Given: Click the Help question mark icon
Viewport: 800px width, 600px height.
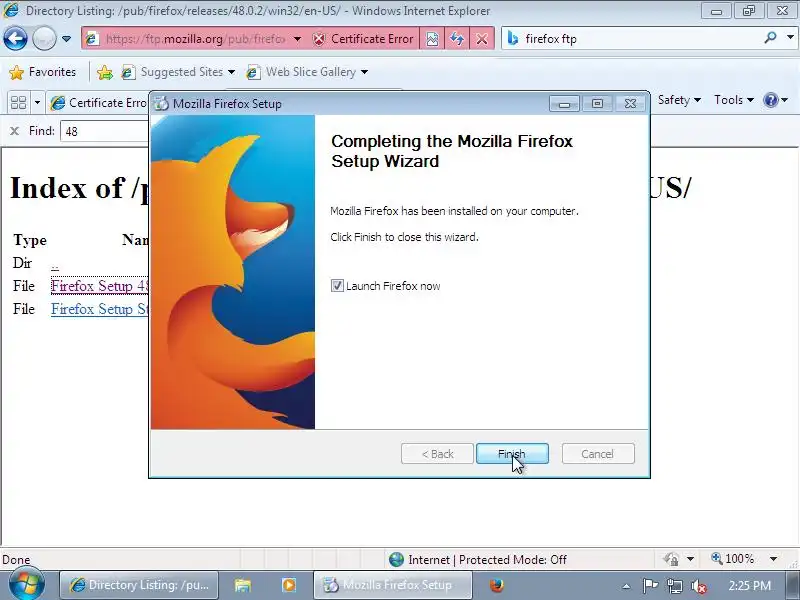Looking at the screenshot, I should point(770,100).
